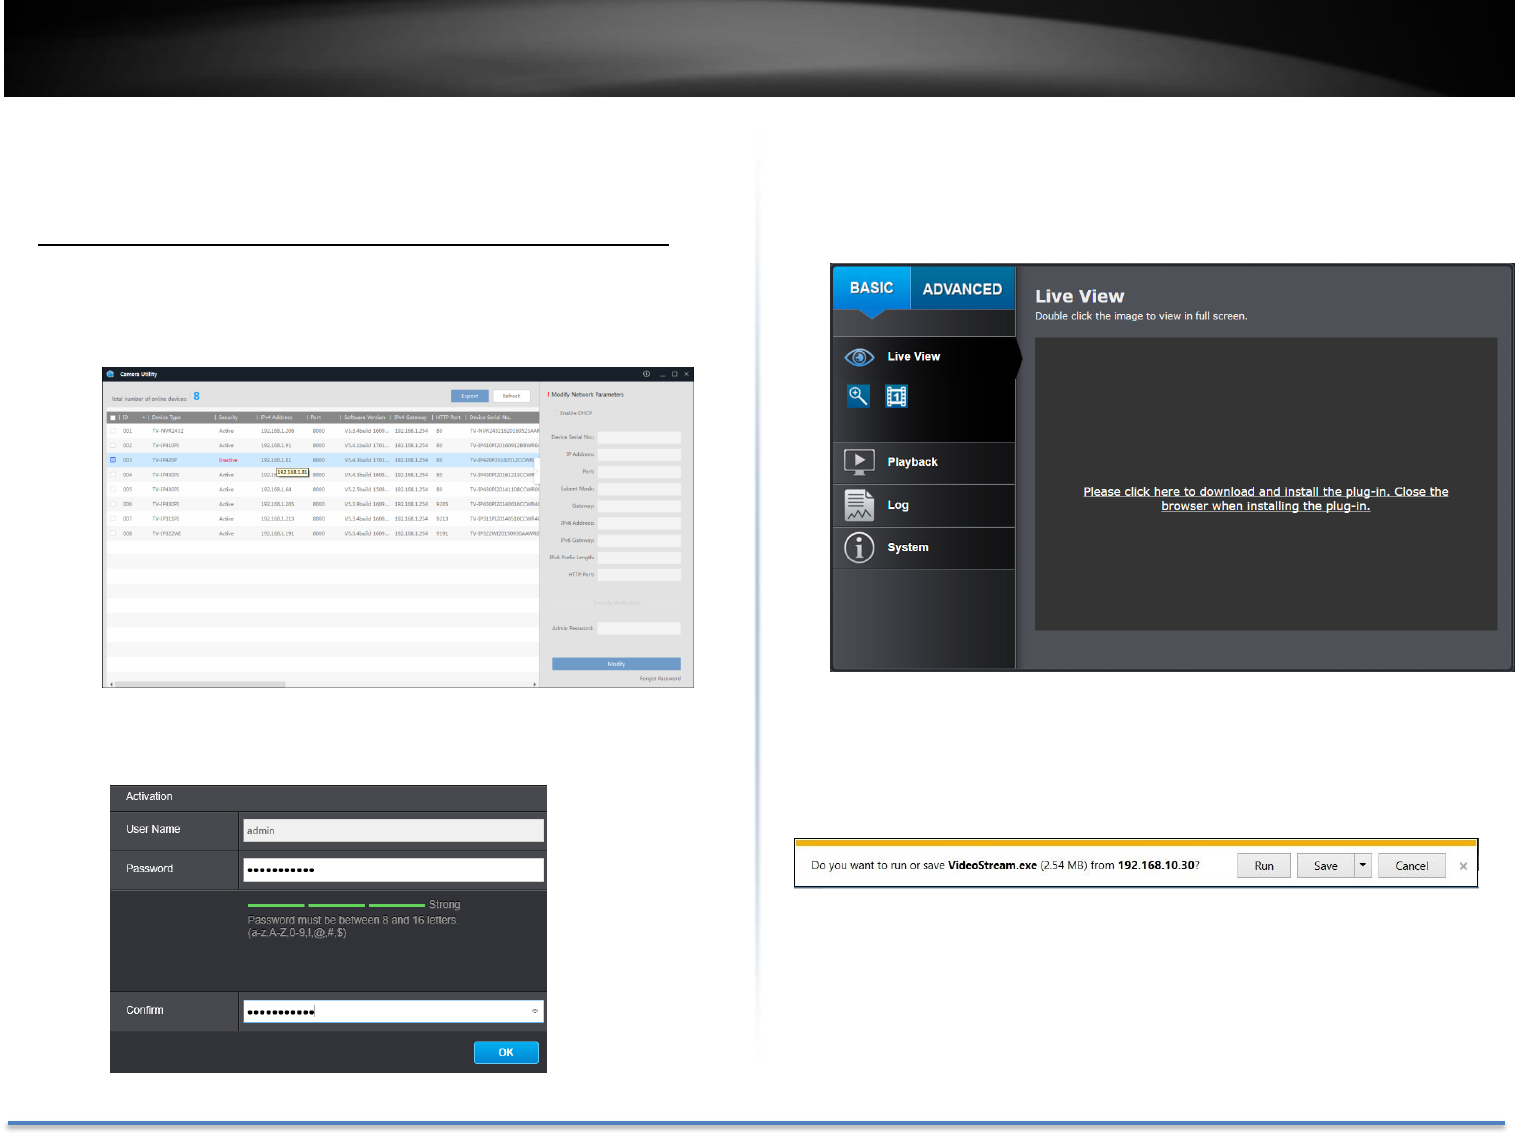Click Run in the download prompt
The height and width of the screenshot is (1136, 1515).
coord(1264,866)
